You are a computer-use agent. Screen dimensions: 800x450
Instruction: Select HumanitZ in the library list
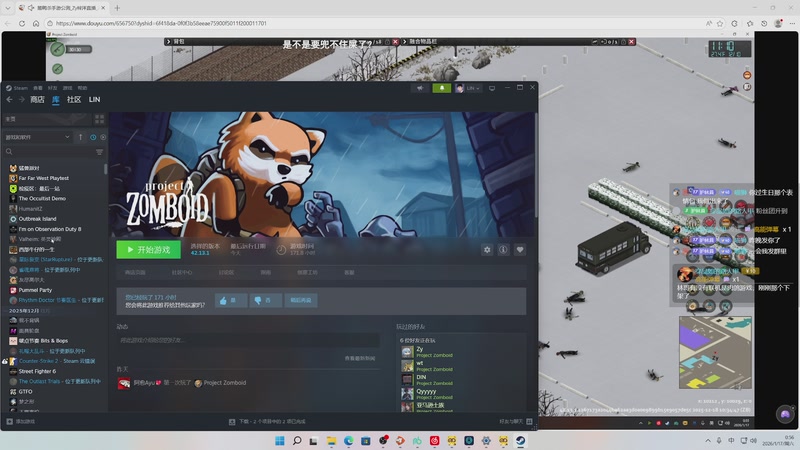30,209
